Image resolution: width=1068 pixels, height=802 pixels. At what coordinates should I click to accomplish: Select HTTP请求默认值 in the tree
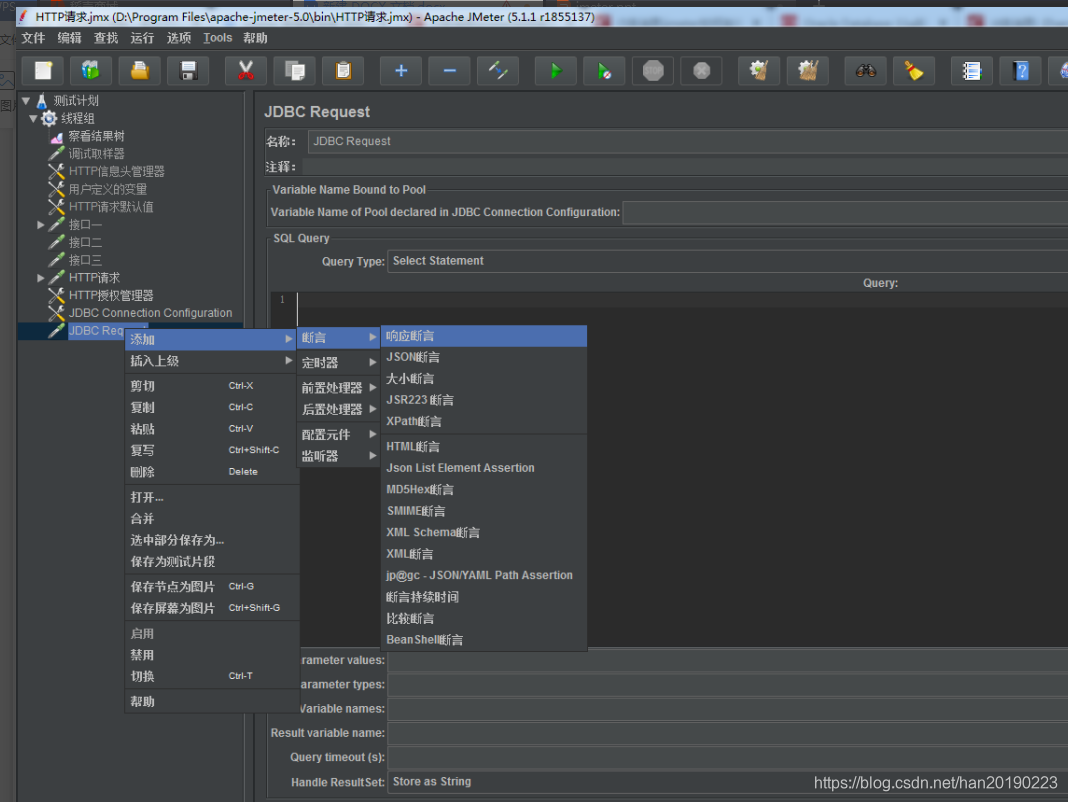pos(110,207)
